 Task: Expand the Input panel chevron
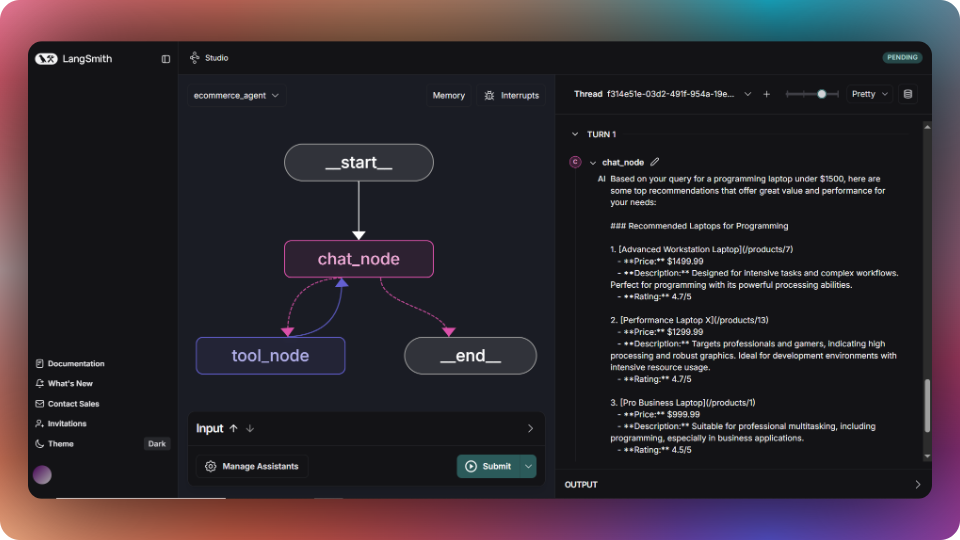[x=530, y=429]
